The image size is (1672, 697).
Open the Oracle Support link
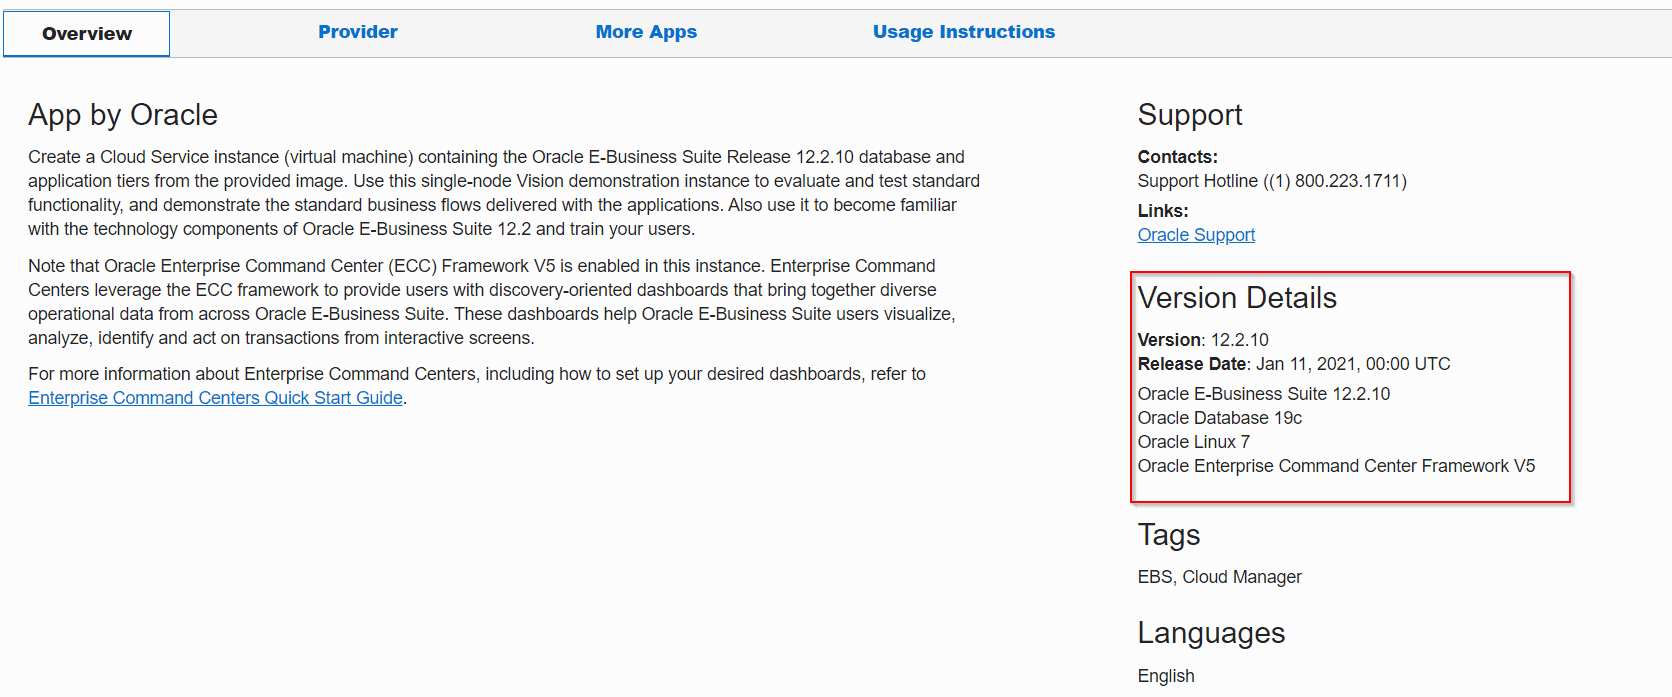click(1196, 235)
